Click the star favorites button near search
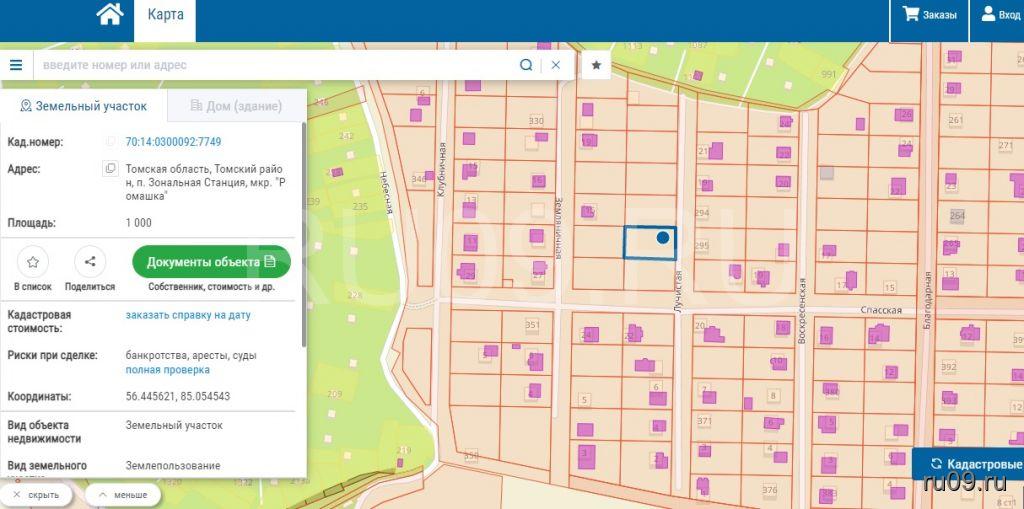1024x509 pixels. pyautogui.click(x=596, y=65)
